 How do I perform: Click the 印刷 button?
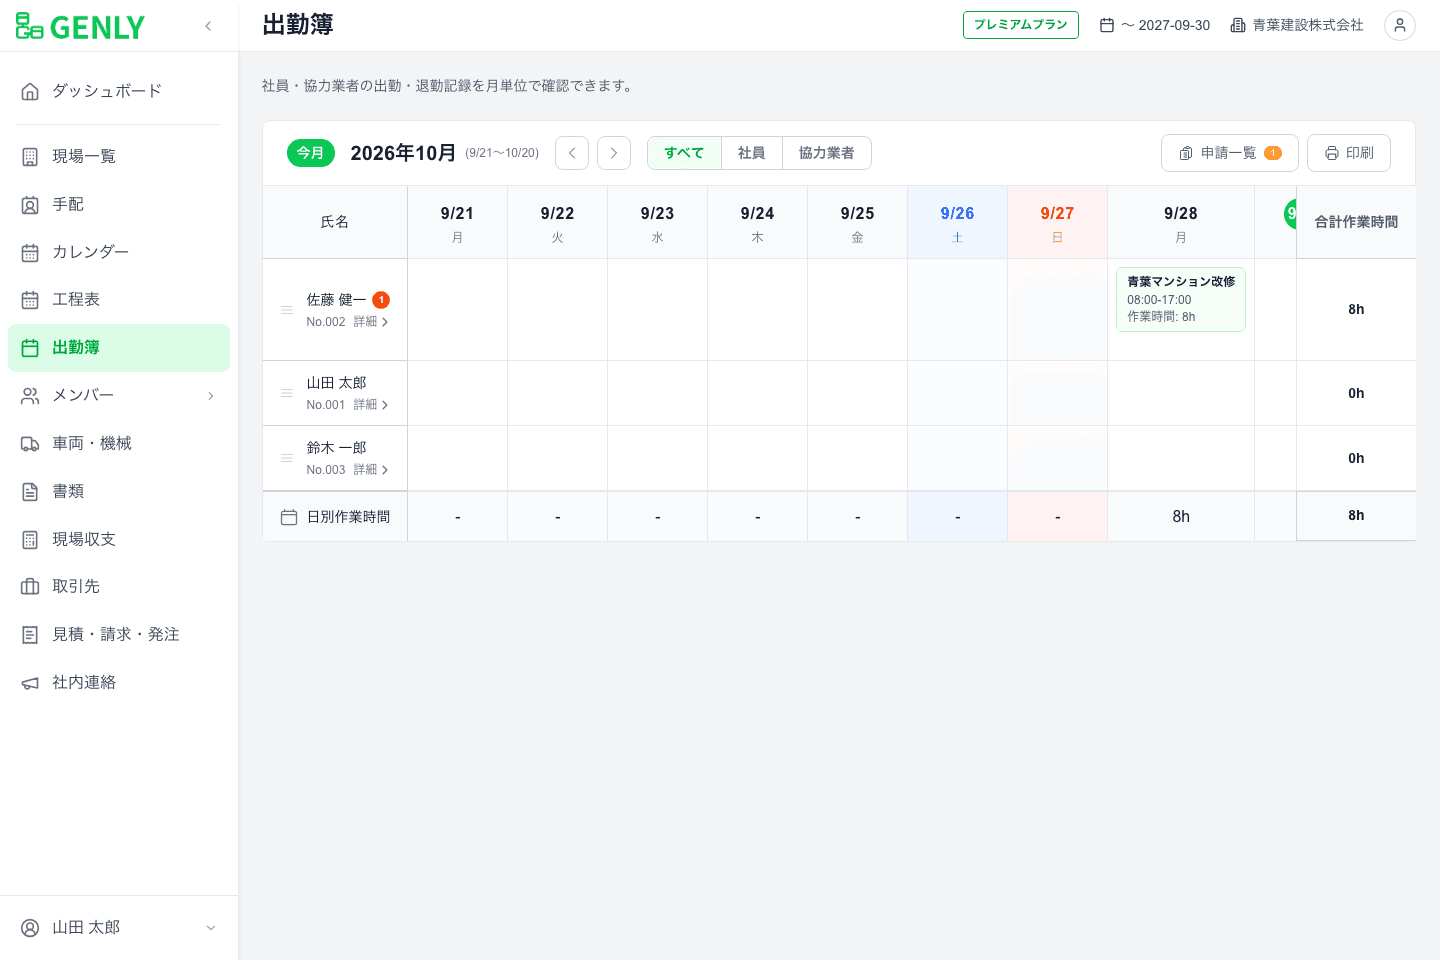pyautogui.click(x=1349, y=153)
